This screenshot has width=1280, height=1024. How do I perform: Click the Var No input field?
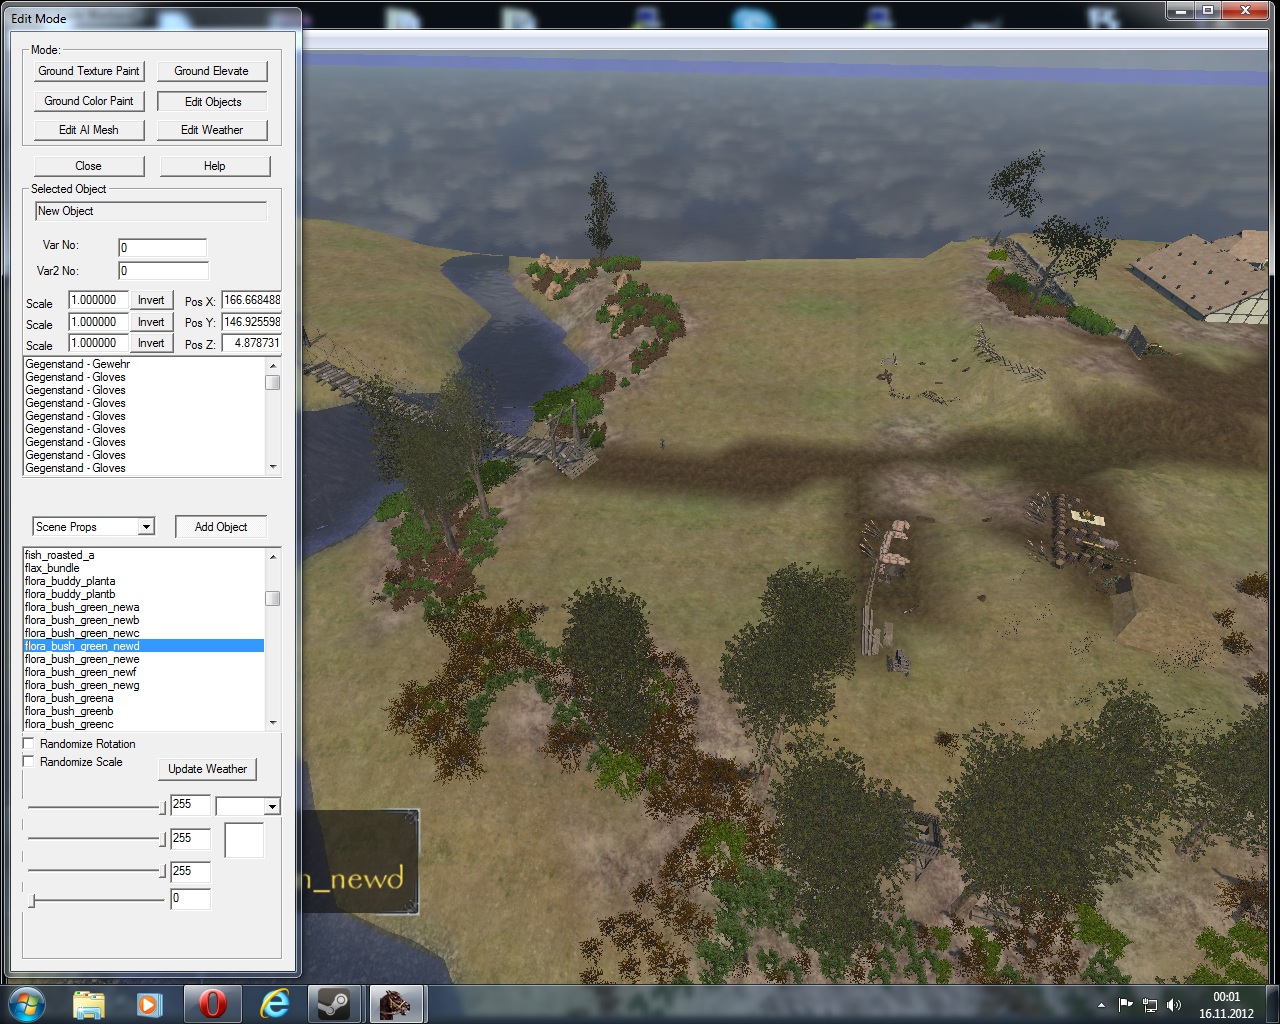coord(162,247)
